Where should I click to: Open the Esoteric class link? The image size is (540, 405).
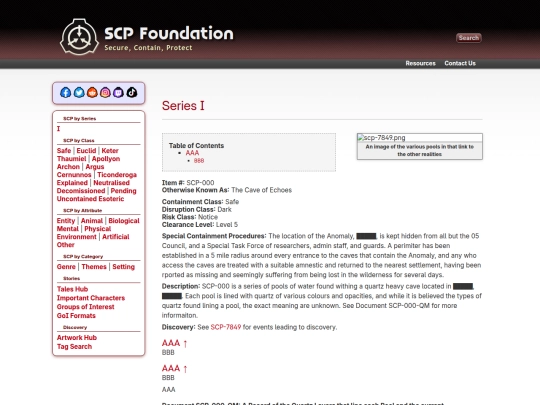[113, 199]
